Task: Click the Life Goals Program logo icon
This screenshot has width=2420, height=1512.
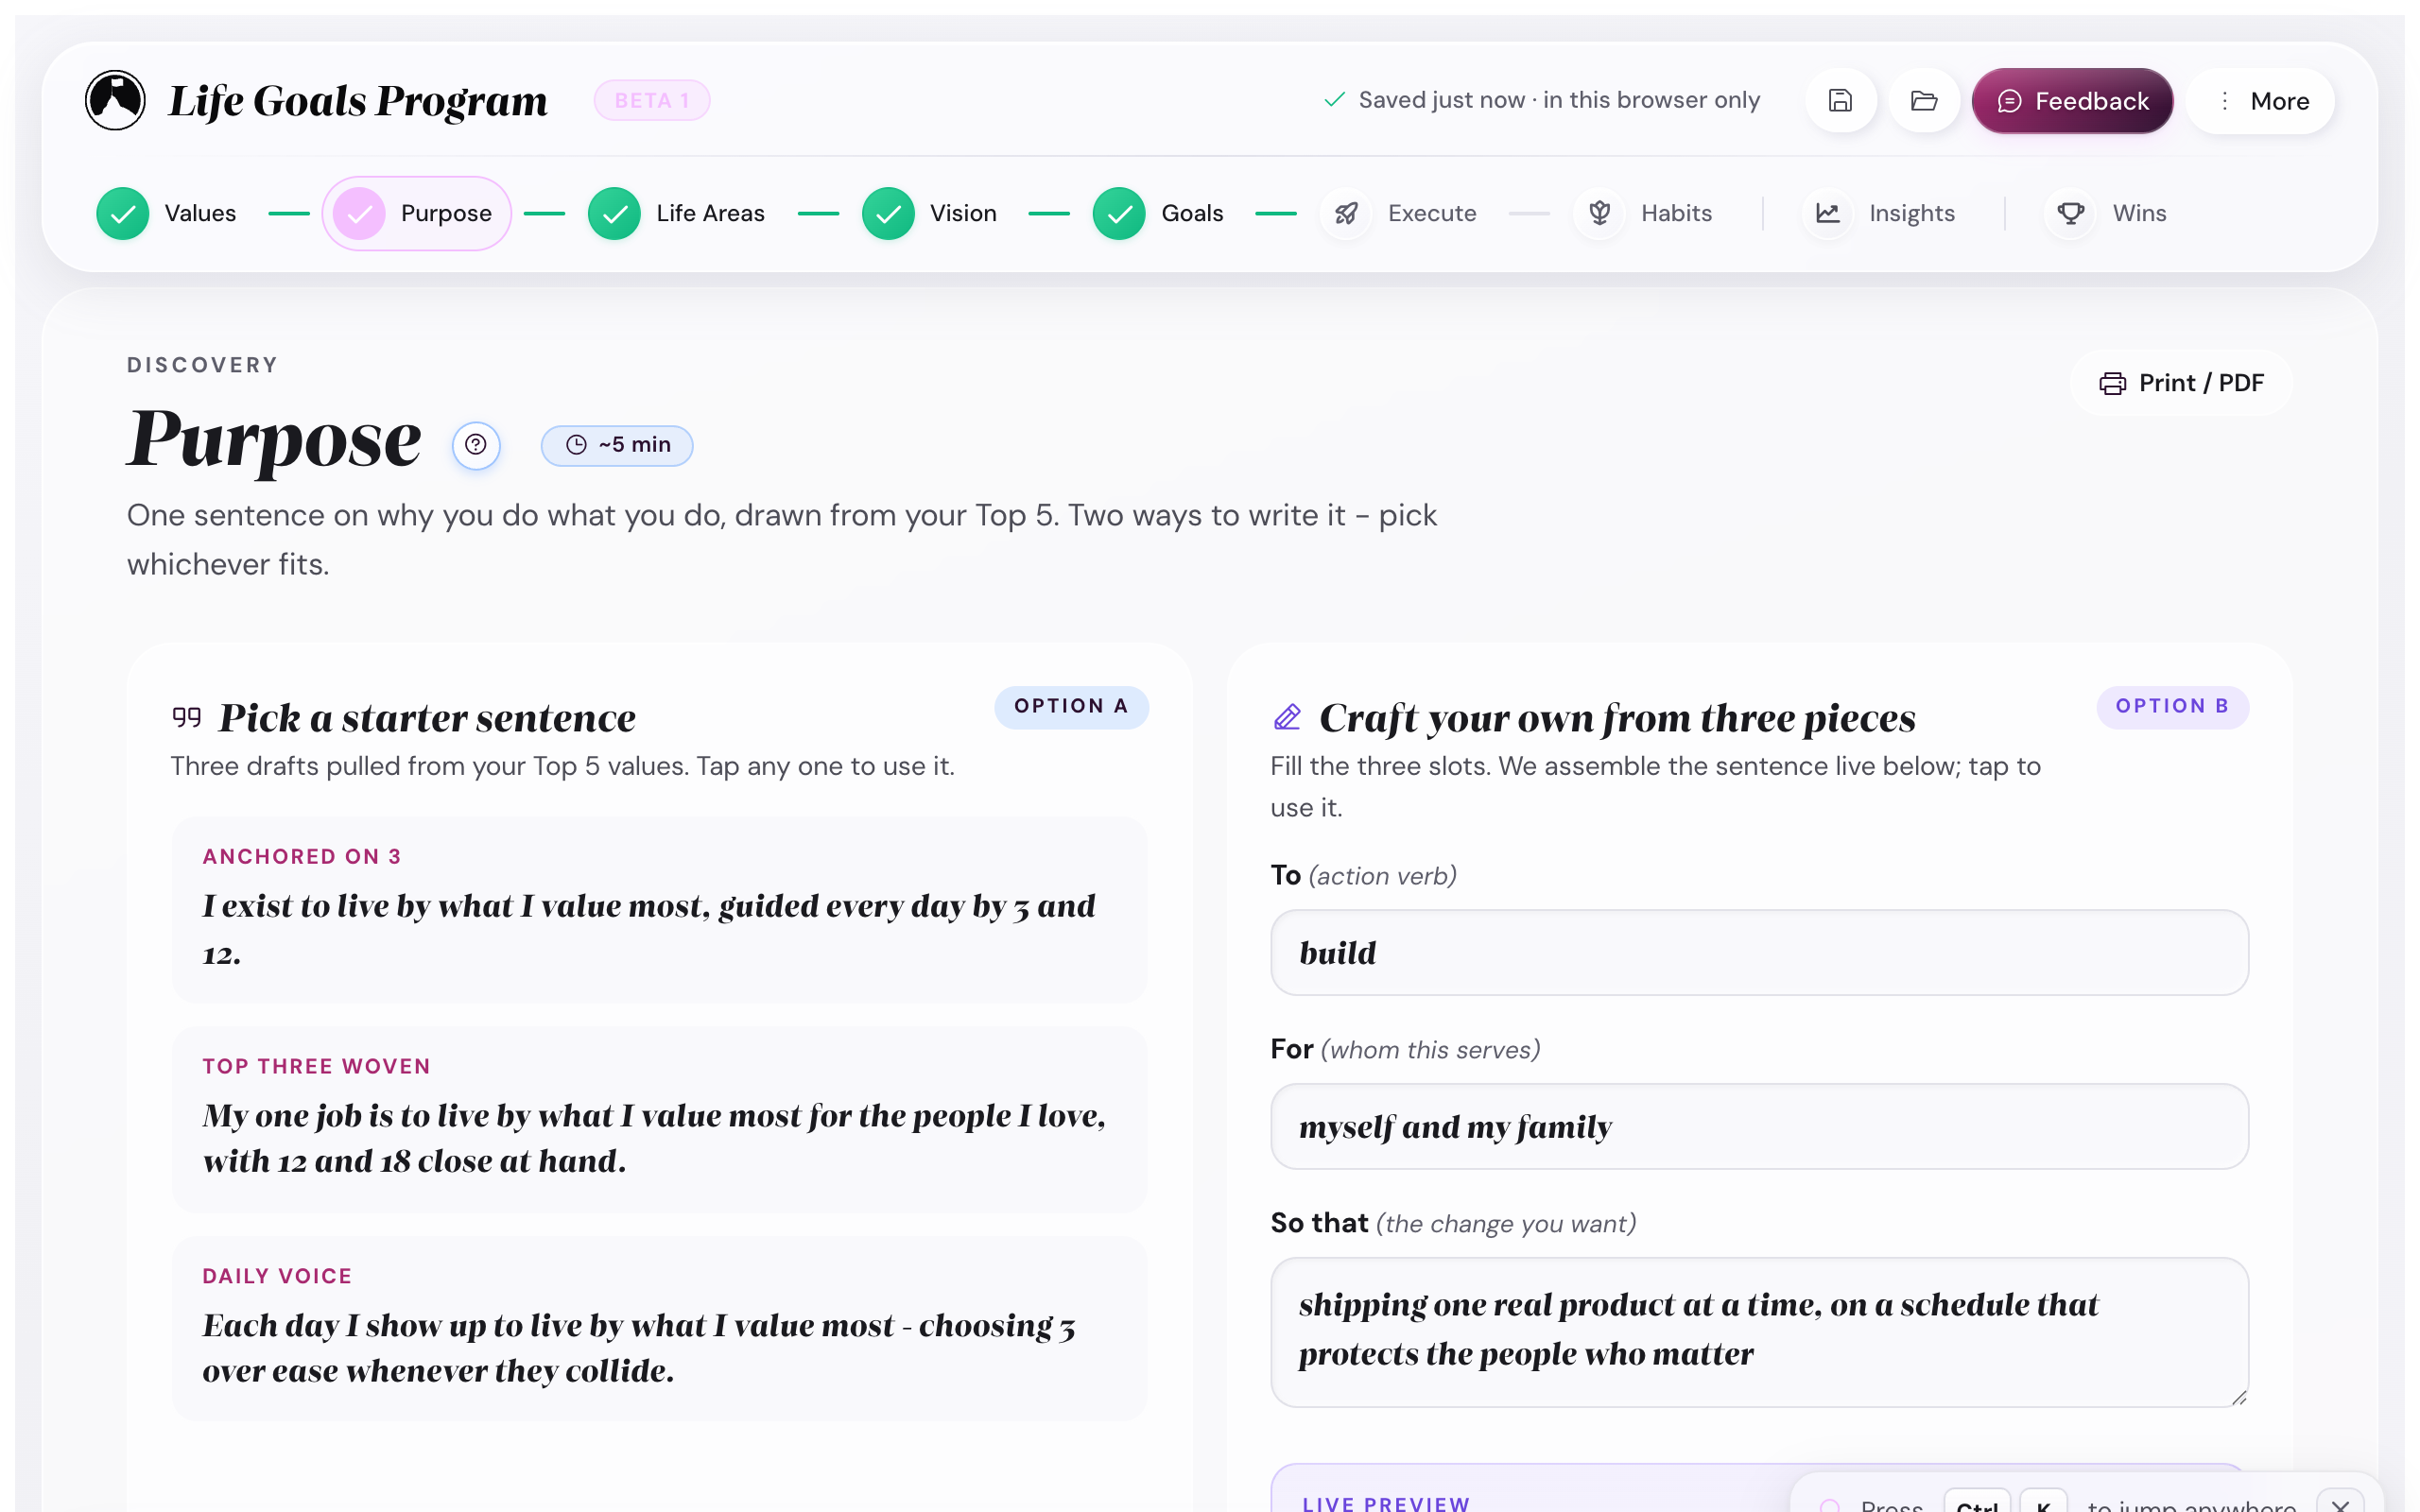Action: coord(115,100)
